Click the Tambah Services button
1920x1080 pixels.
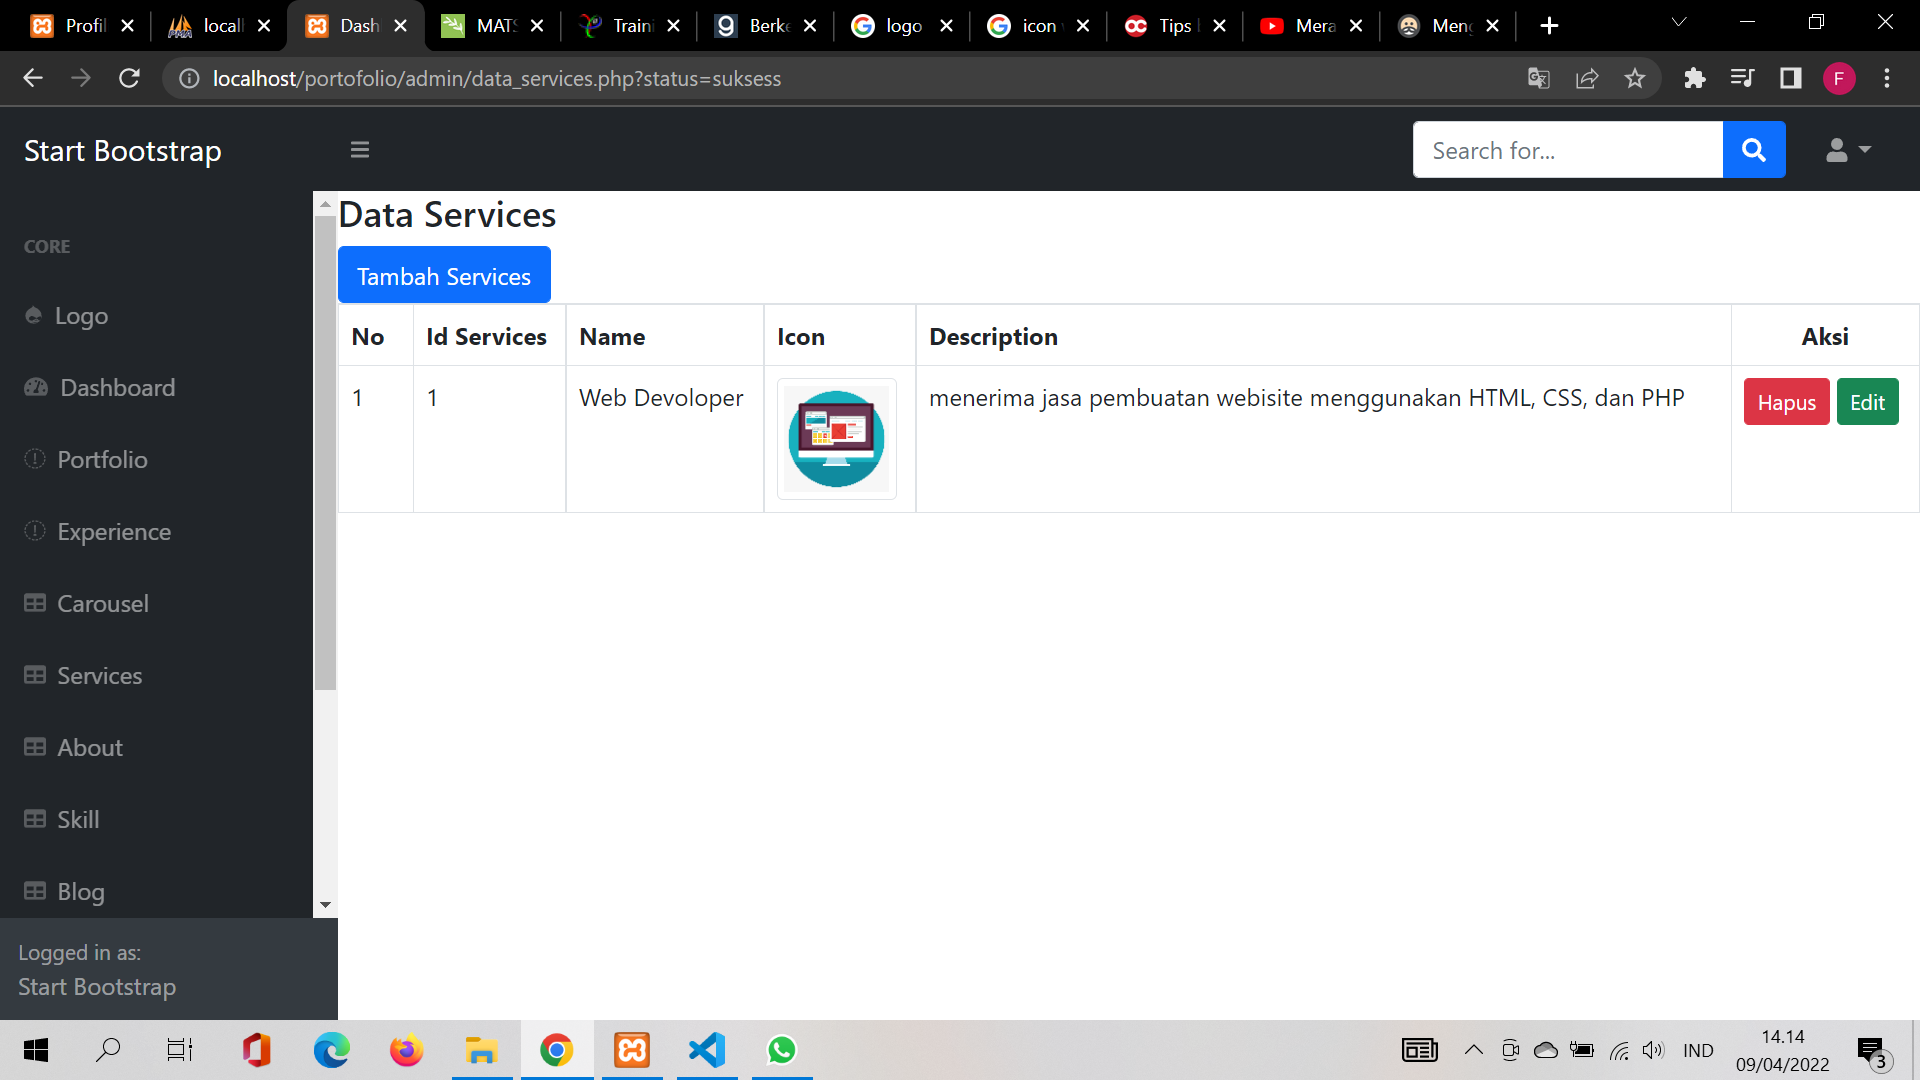coord(444,275)
